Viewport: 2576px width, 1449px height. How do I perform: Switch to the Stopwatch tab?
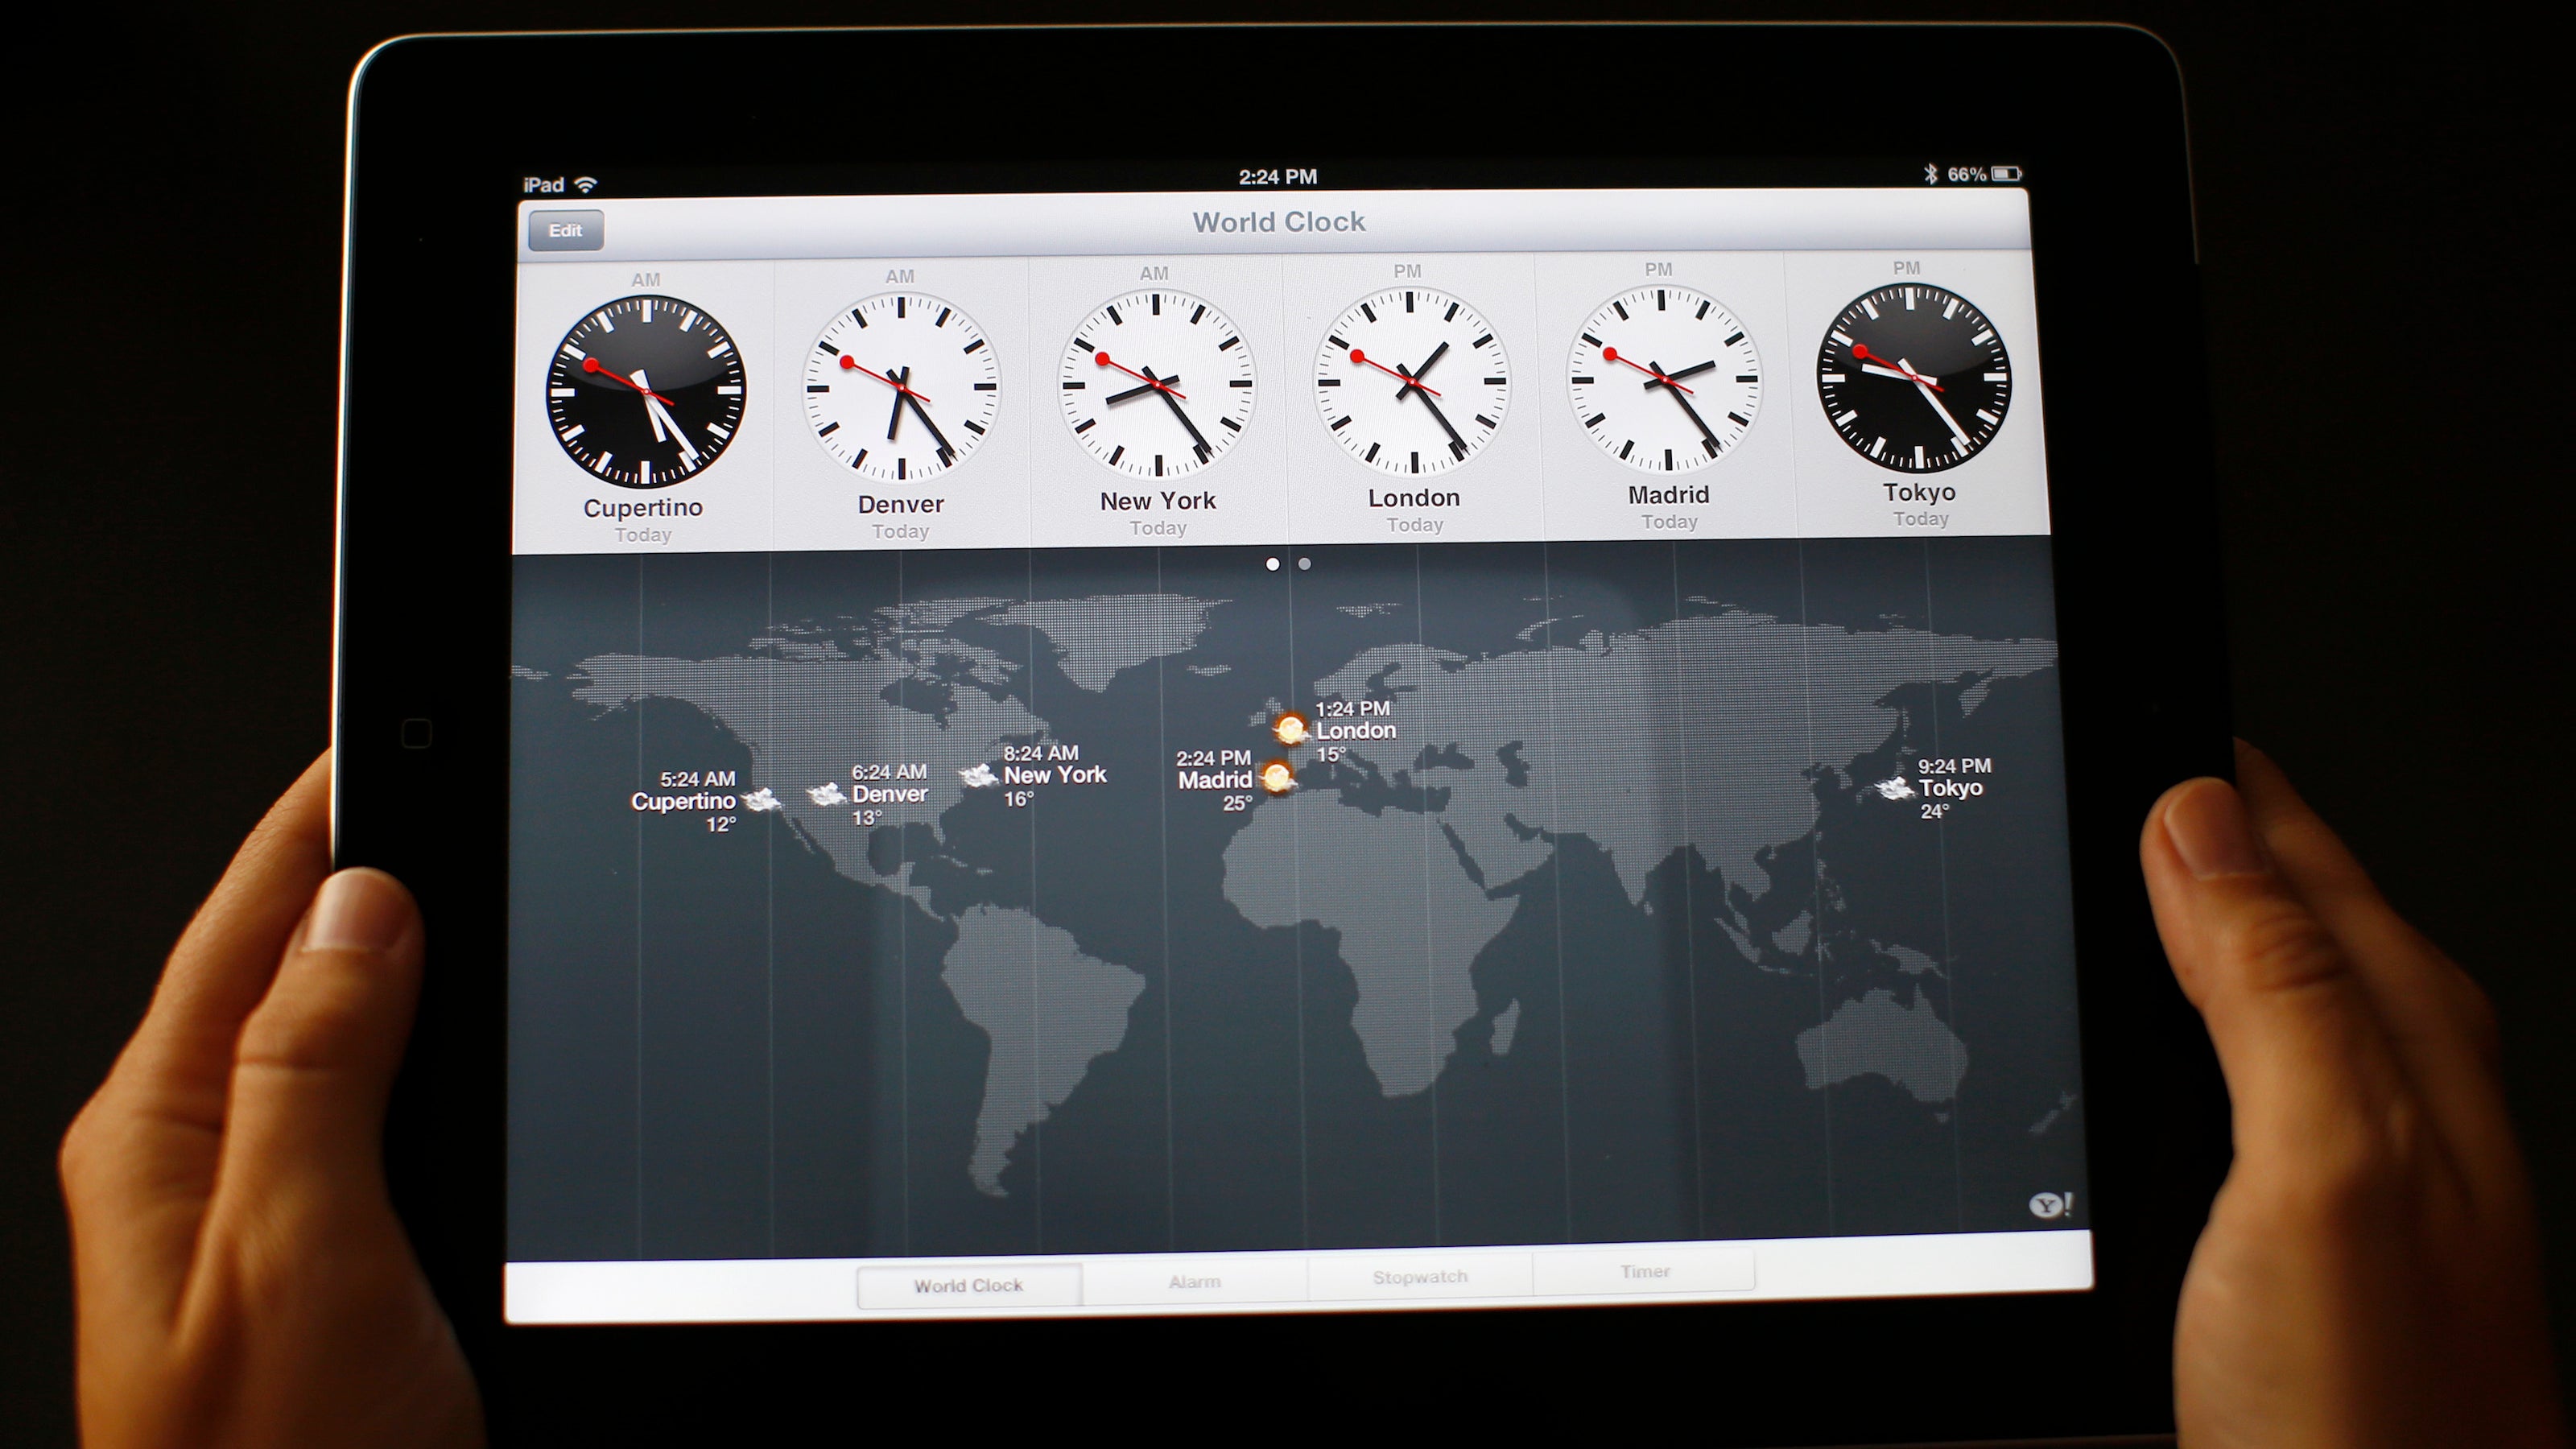(1420, 1277)
